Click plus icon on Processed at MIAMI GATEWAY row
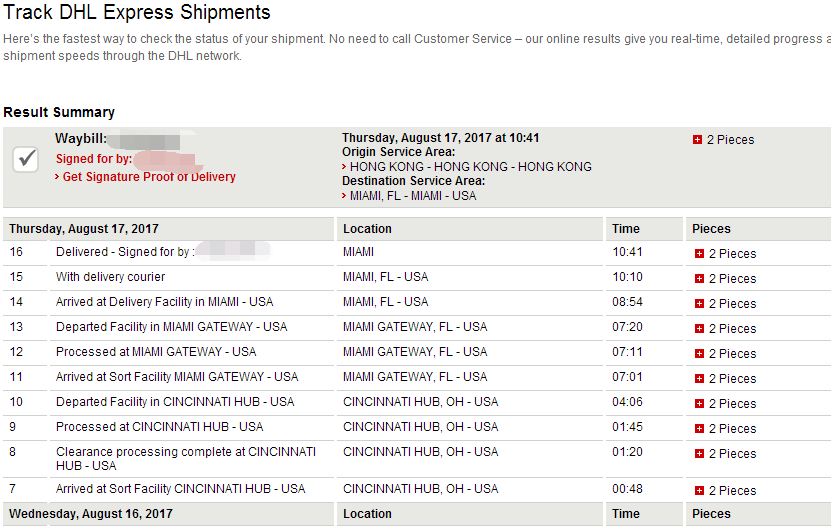 700,354
